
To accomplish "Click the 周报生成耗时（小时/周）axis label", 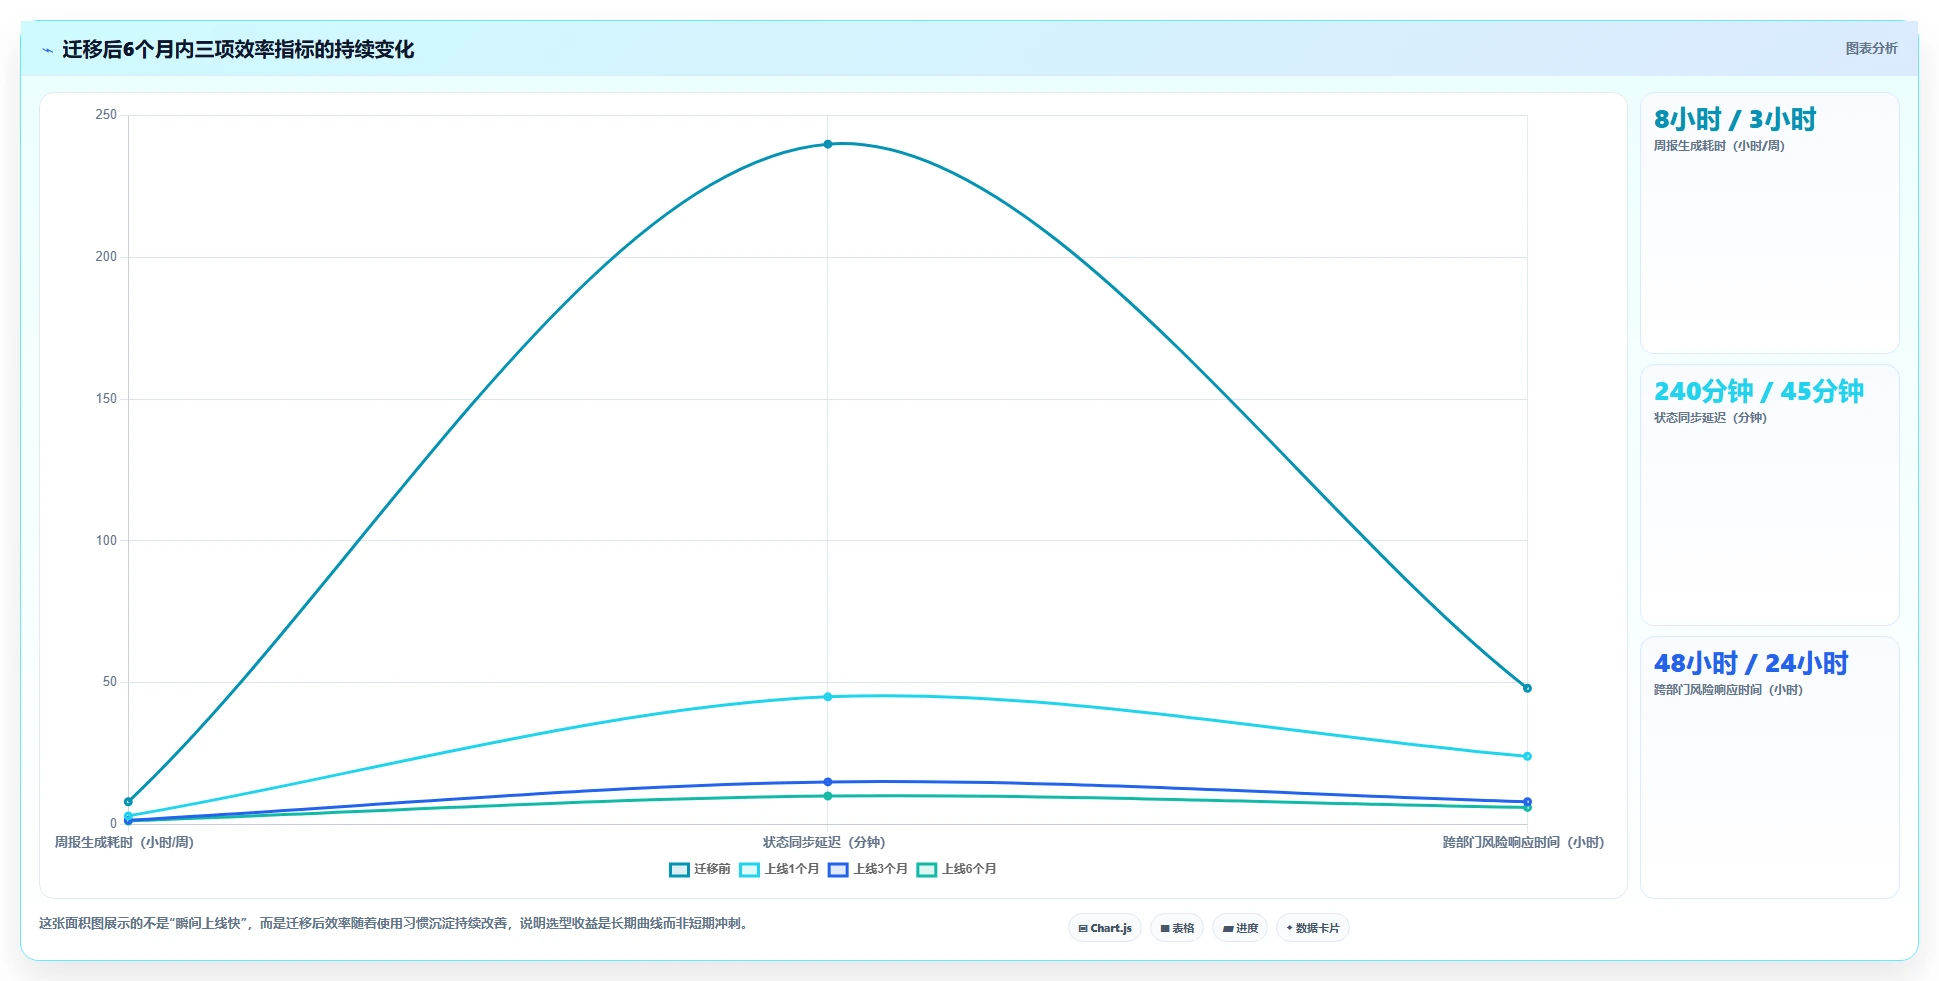I will [x=124, y=842].
